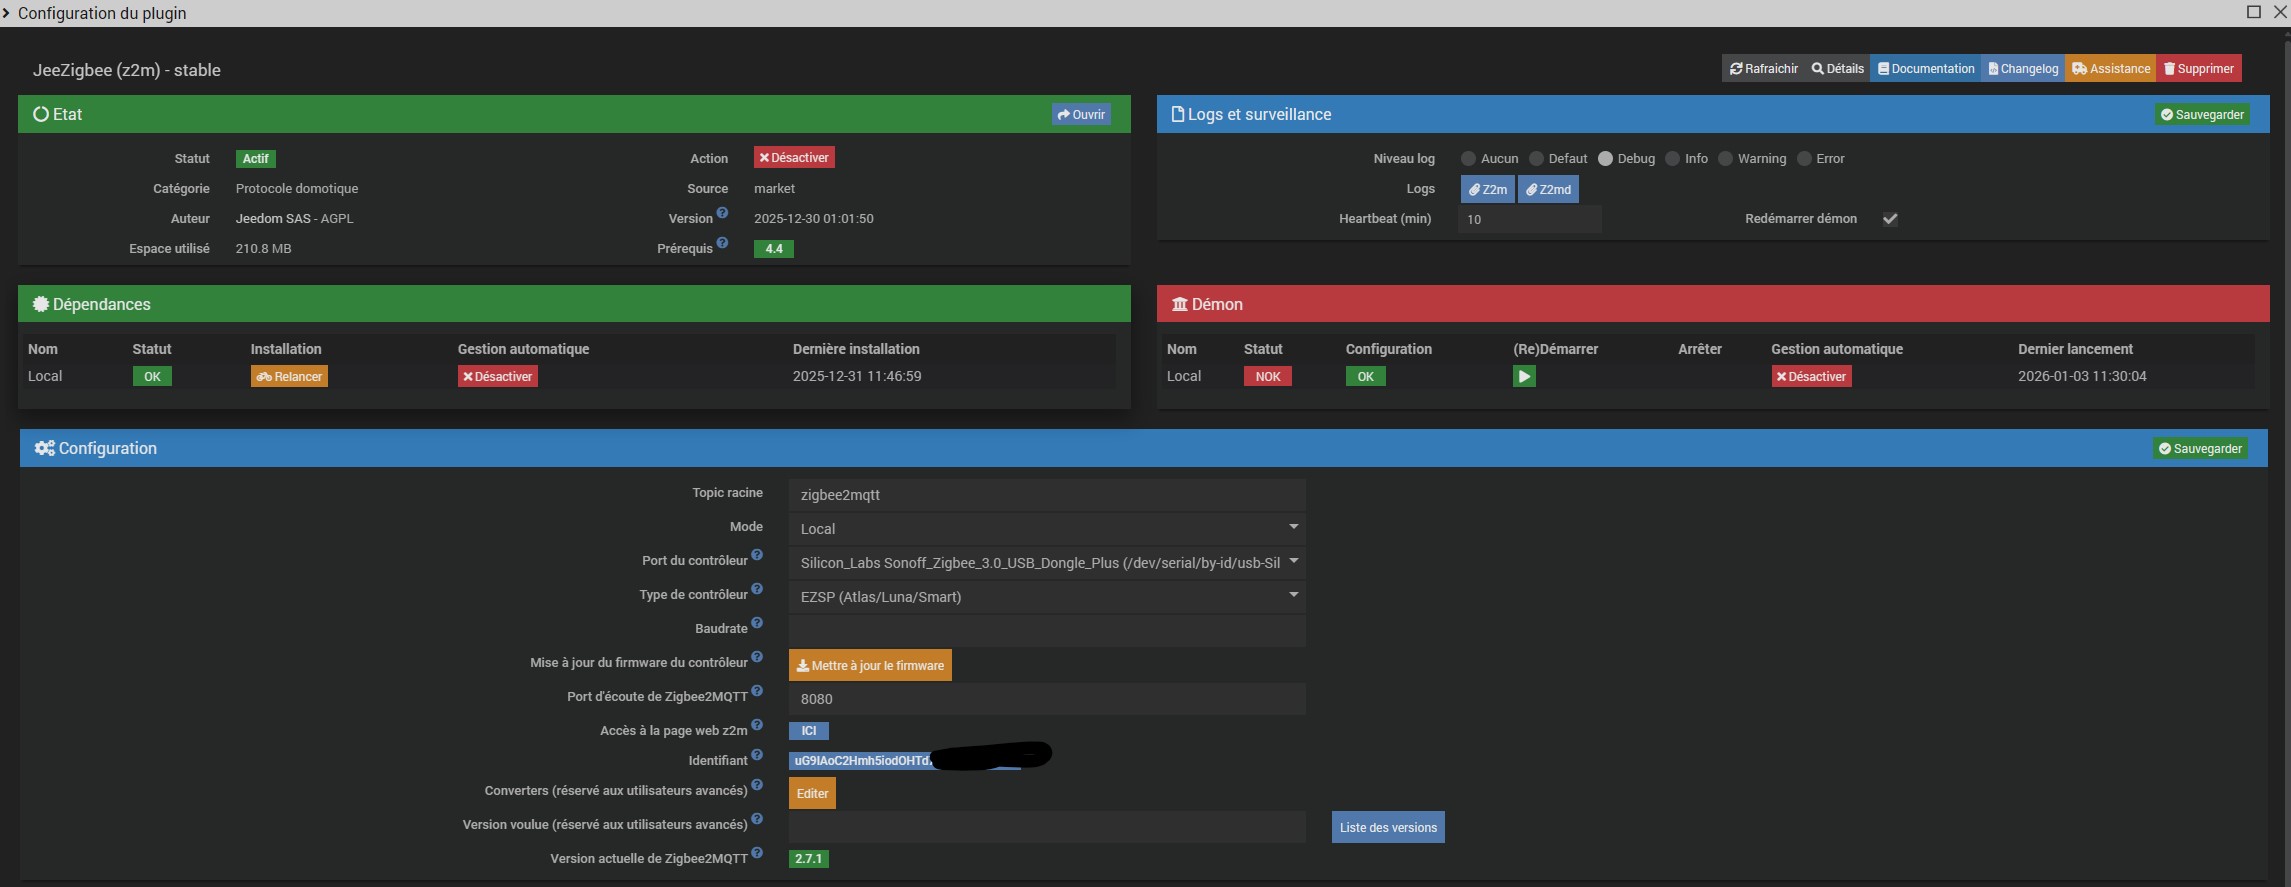The image size is (2291, 887).
Task: Select the Debug log level
Action: coord(1605,159)
